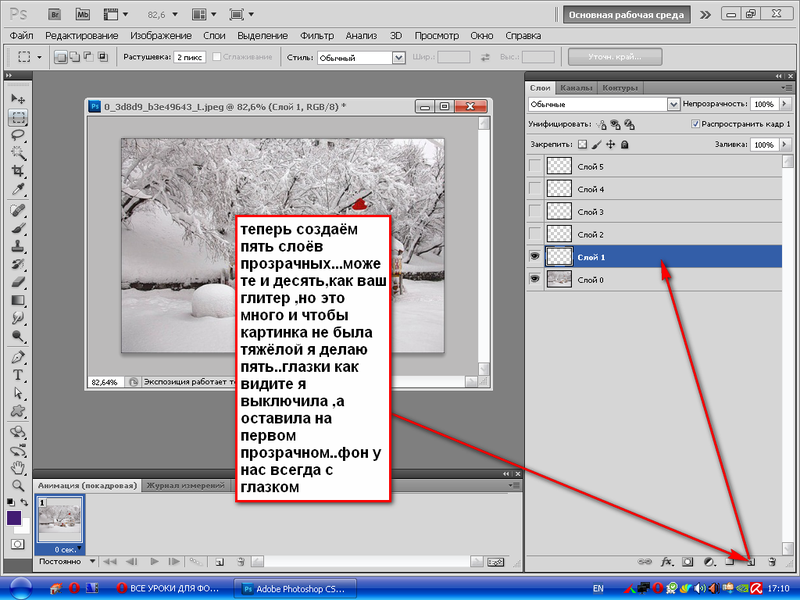Viewport: 800px width, 600px height.
Task: Click the foreground color swatch
Action: [14, 518]
